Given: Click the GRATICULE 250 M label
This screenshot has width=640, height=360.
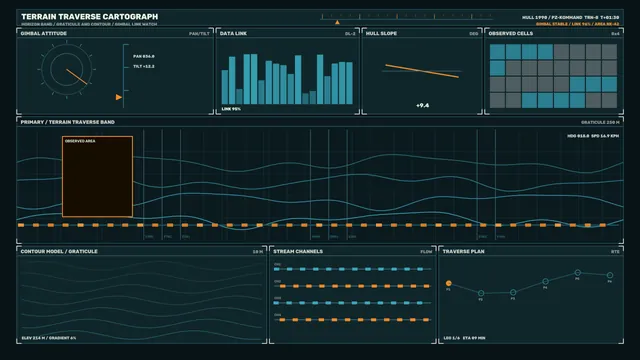Looking at the screenshot, I should [x=600, y=122].
